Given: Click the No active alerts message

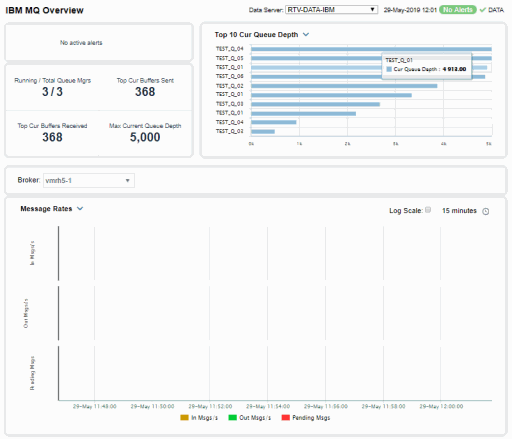Looking at the screenshot, I should (x=81, y=43).
